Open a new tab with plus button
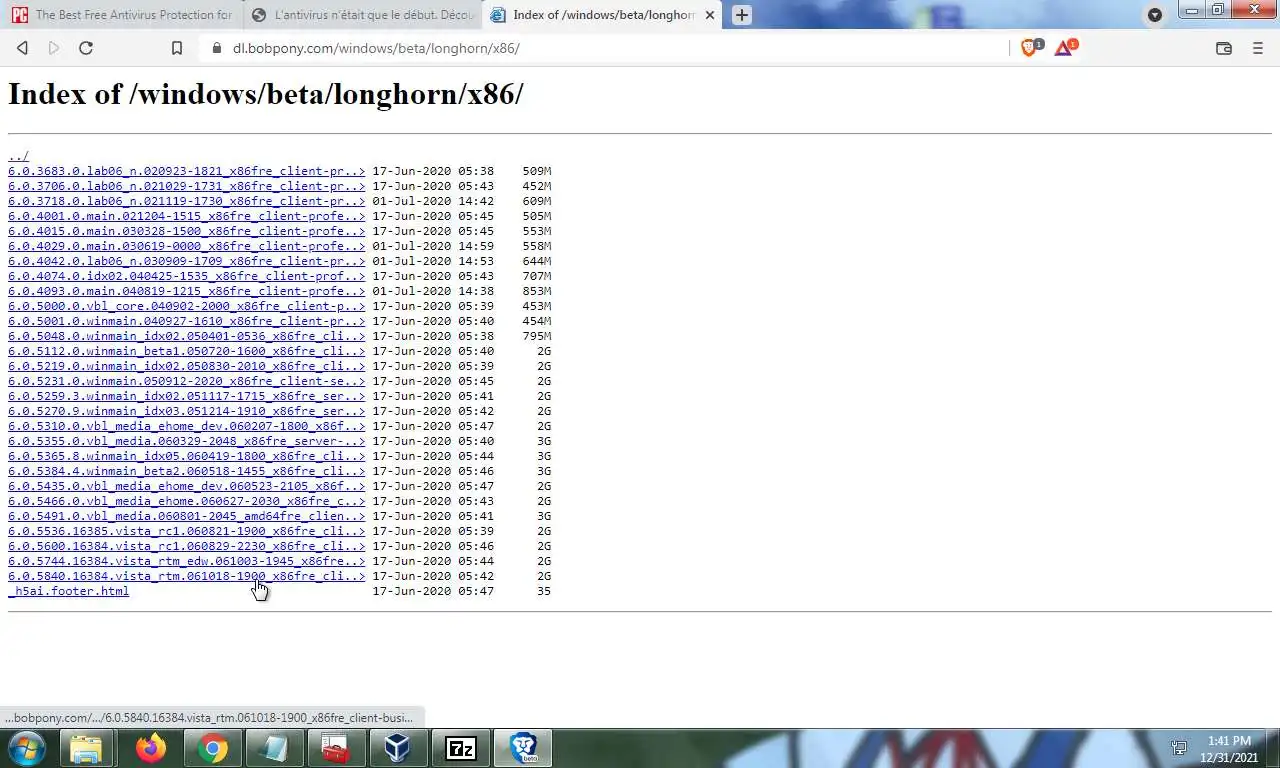1280x768 pixels. [x=741, y=15]
